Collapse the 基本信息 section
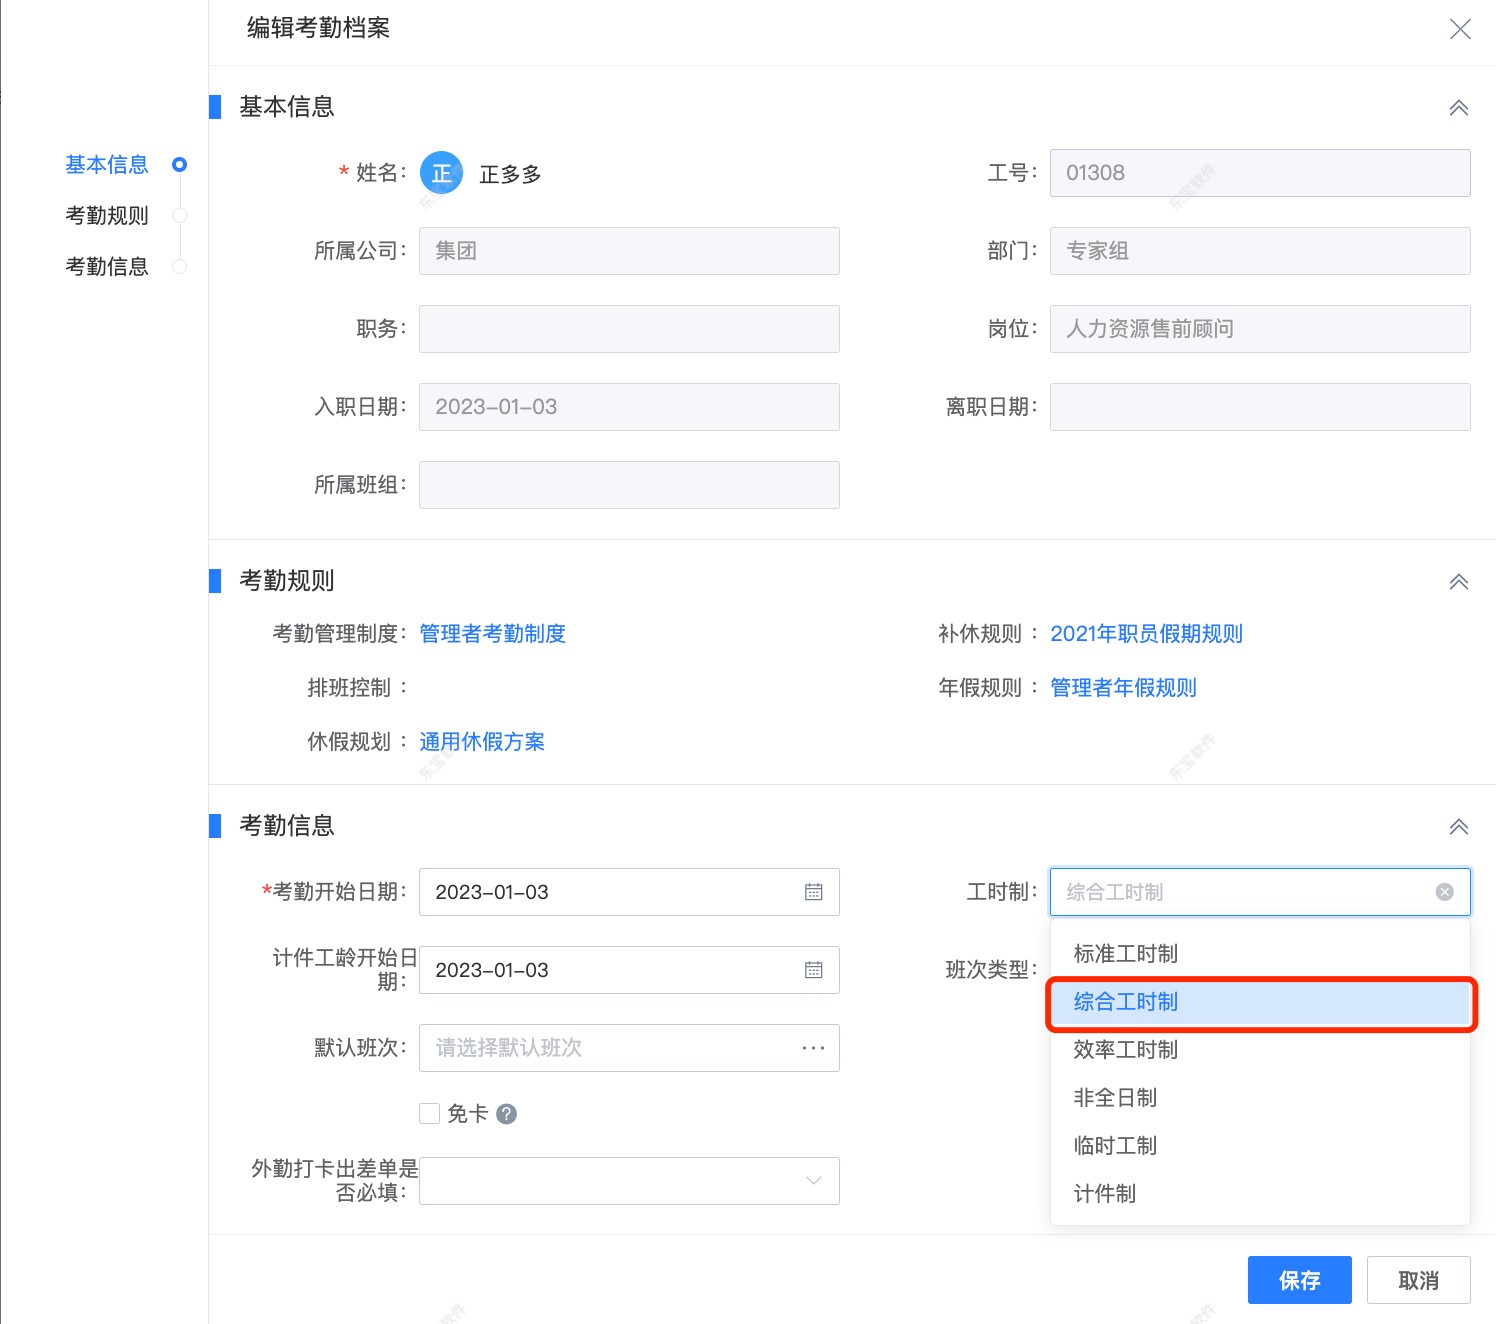Viewport: 1496px width, 1324px height. click(1458, 108)
